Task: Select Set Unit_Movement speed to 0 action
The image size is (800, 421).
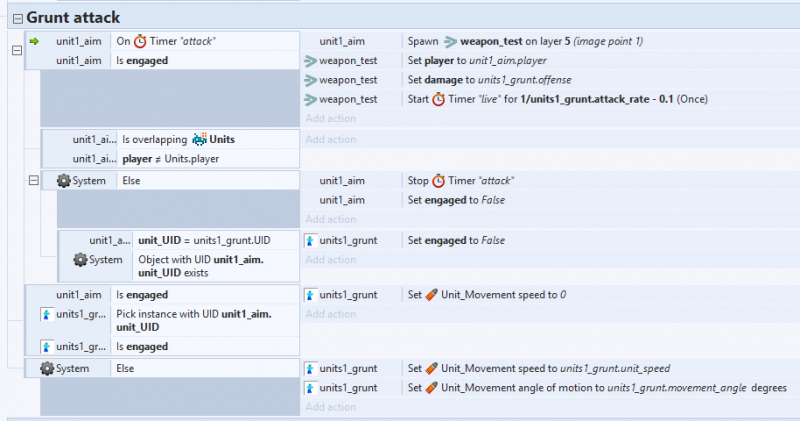Action: point(487,295)
